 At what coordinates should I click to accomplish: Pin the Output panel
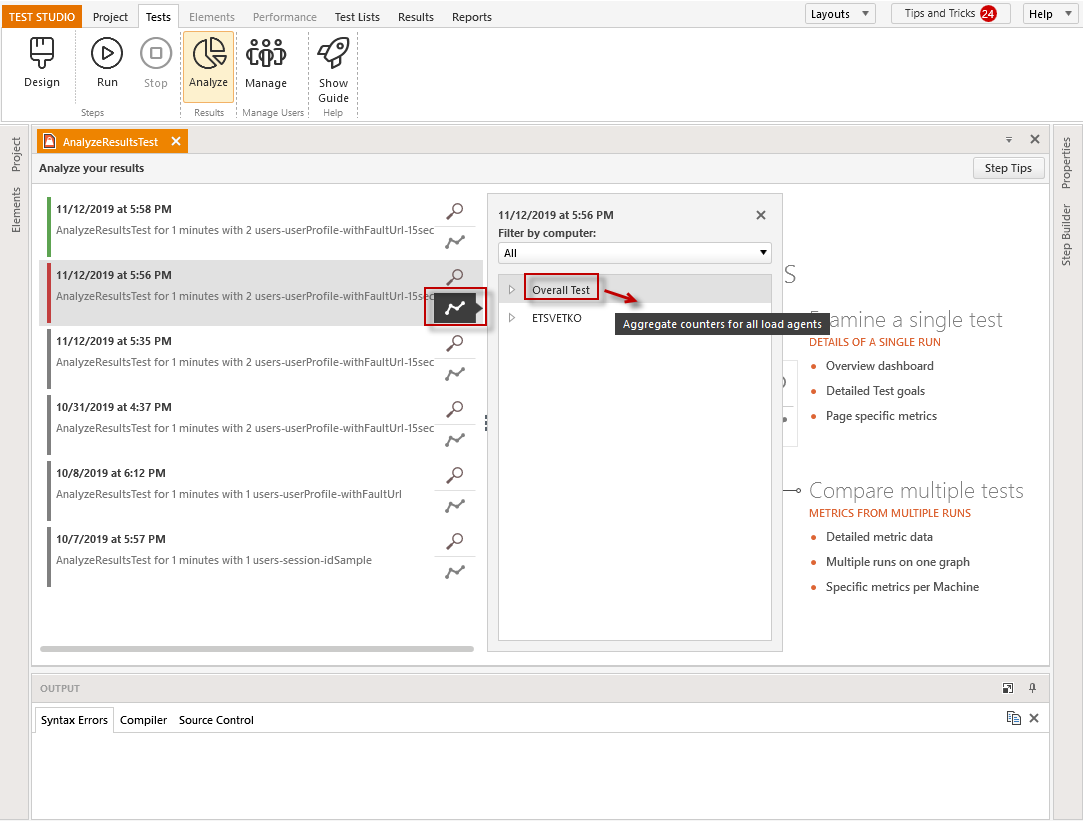[x=1033, y=688]
